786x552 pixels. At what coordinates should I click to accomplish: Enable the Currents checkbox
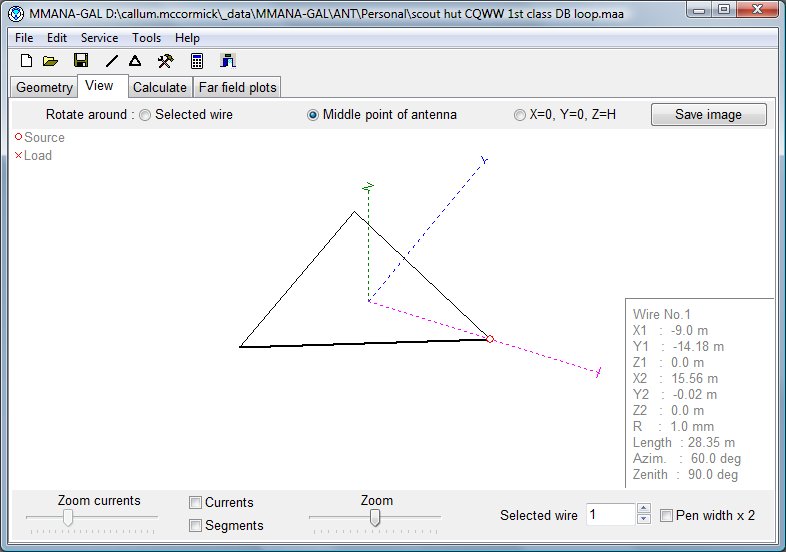point(196,503)
